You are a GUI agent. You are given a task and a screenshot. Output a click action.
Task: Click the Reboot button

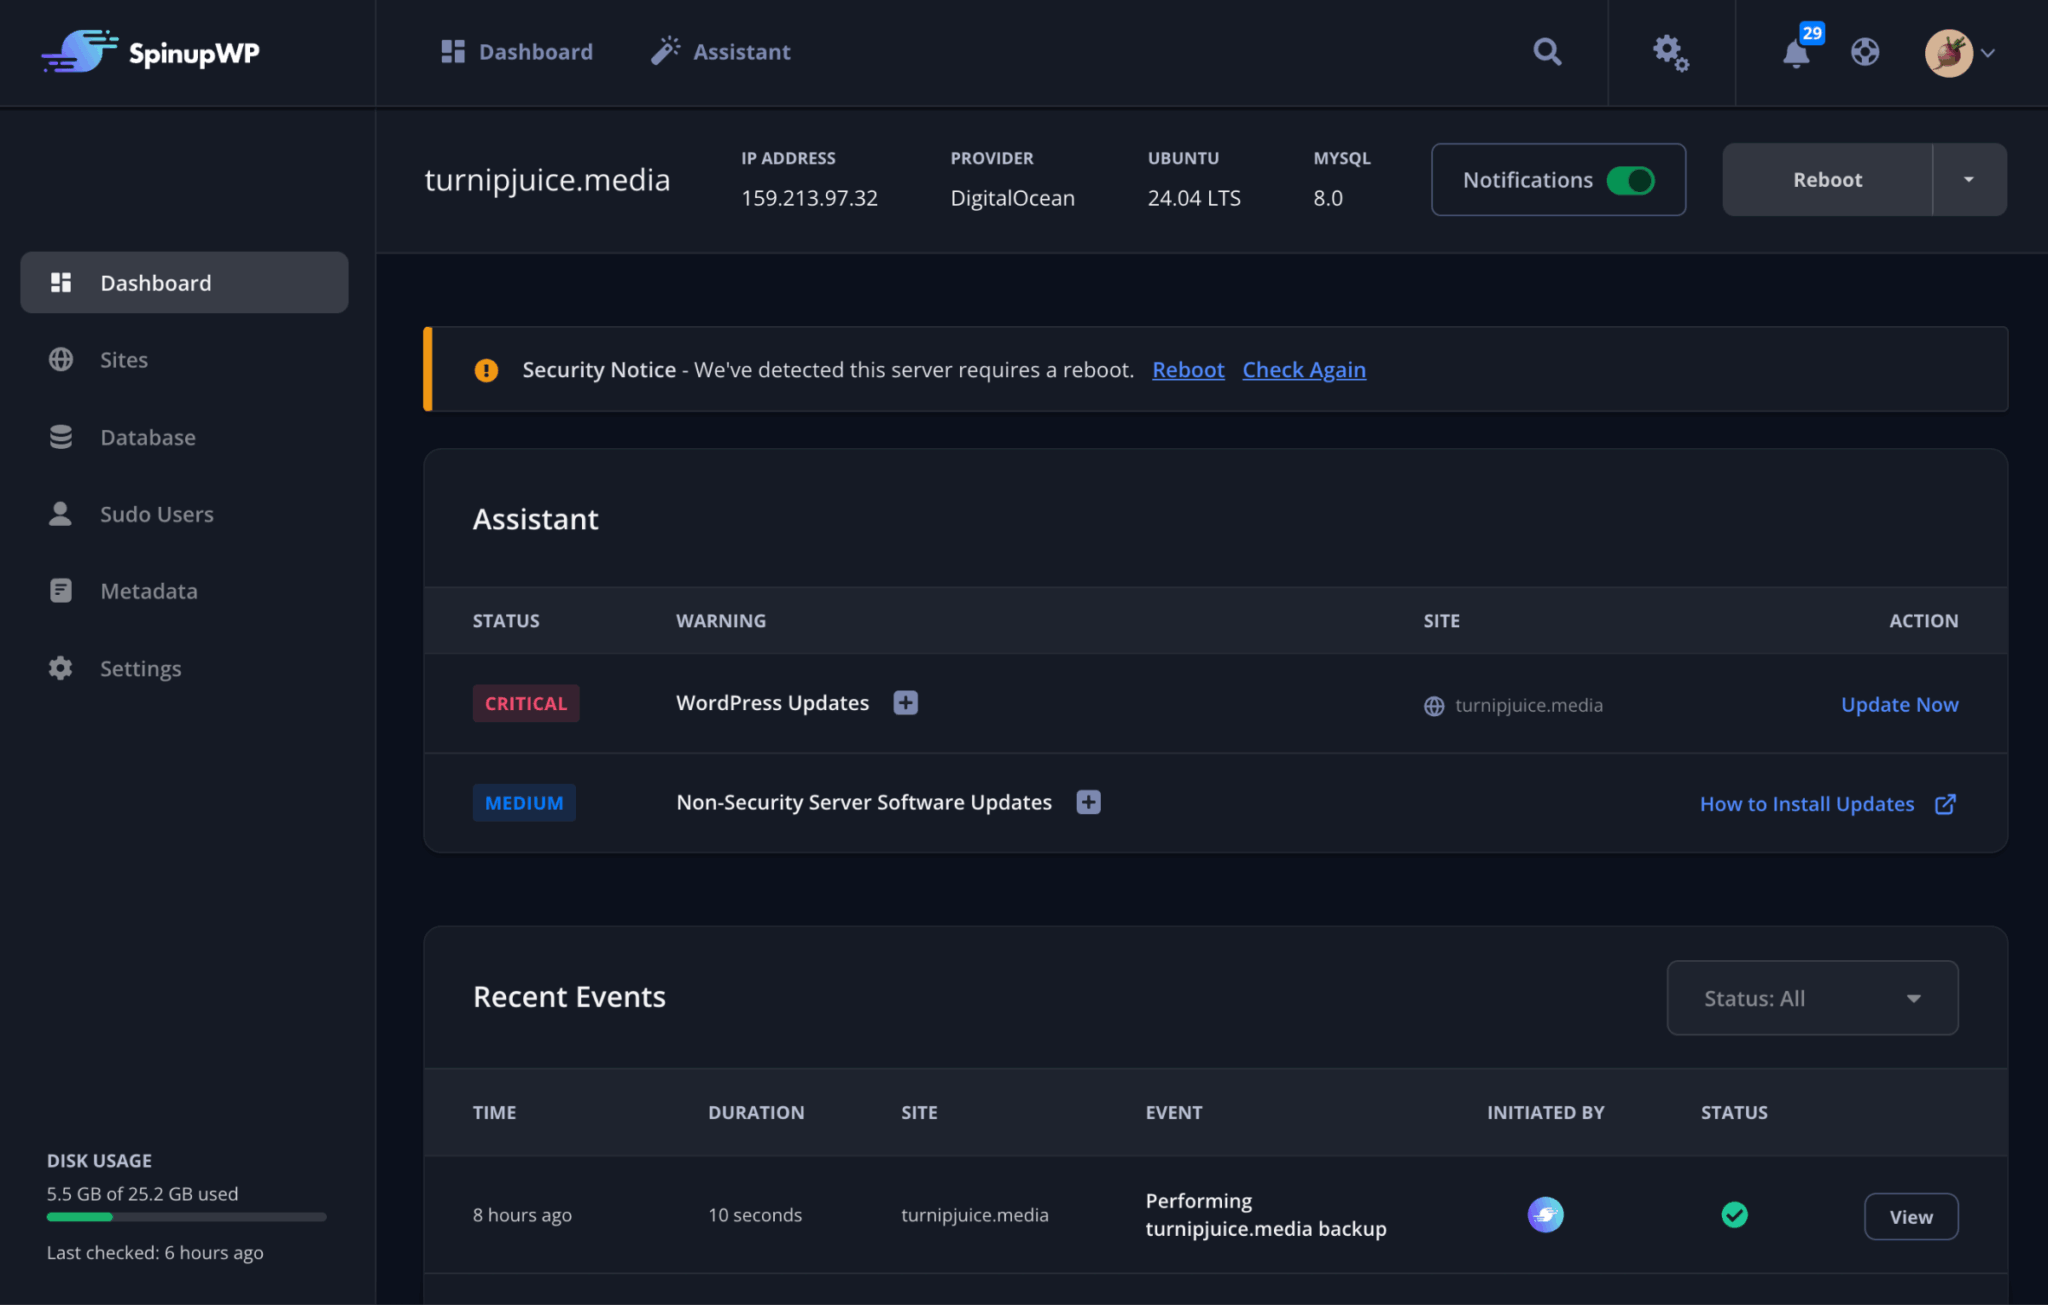pos(1827,180)
